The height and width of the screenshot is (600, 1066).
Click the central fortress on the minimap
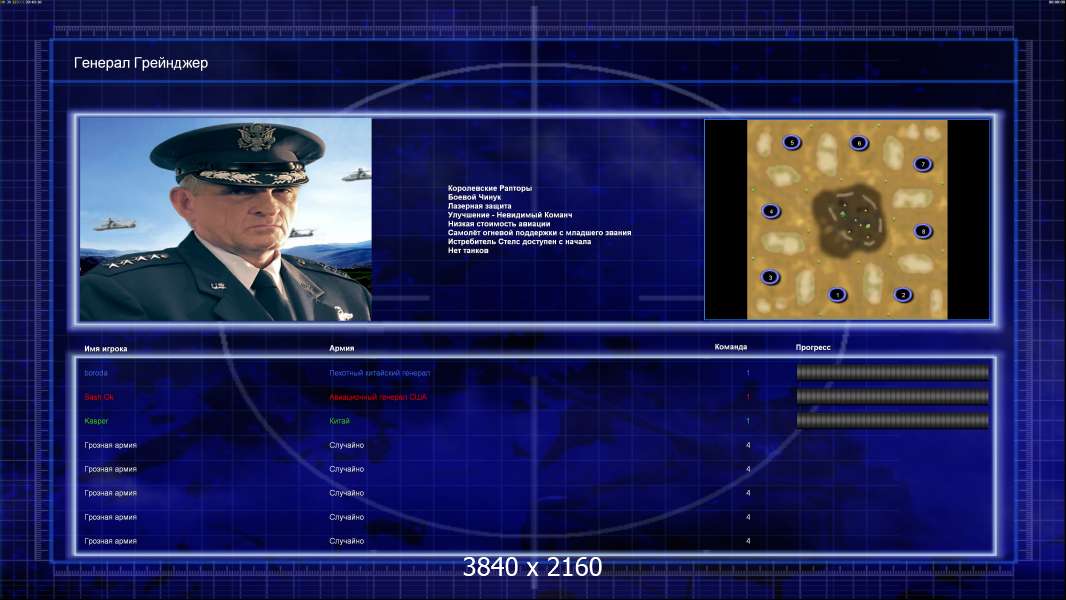(x=850, y=219)
